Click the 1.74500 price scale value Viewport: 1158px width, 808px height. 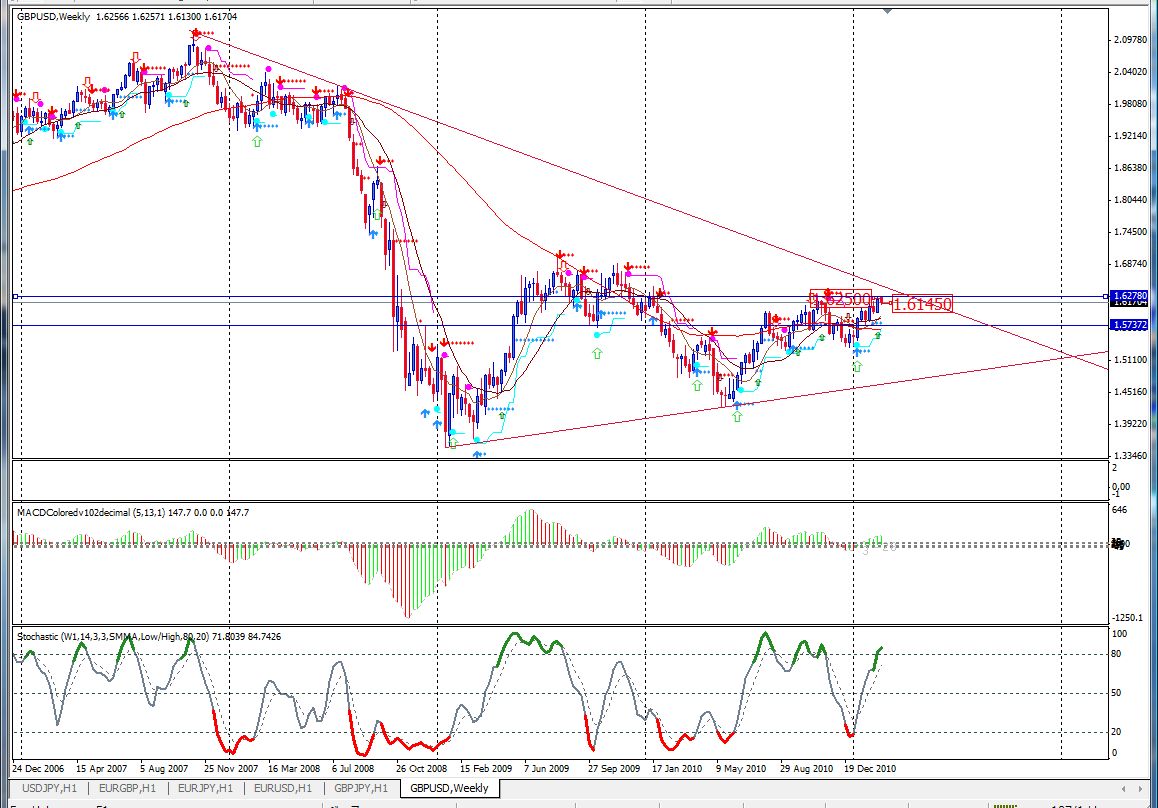(1130, 232)
